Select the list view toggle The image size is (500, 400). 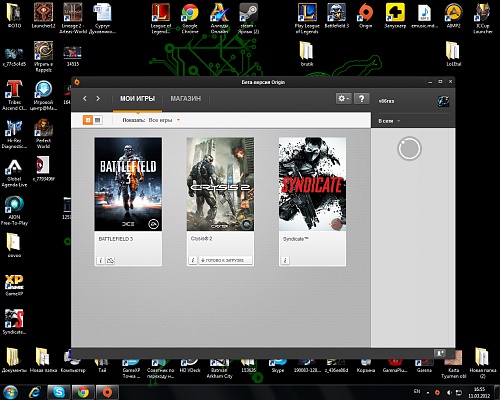(x=97, y=120)
